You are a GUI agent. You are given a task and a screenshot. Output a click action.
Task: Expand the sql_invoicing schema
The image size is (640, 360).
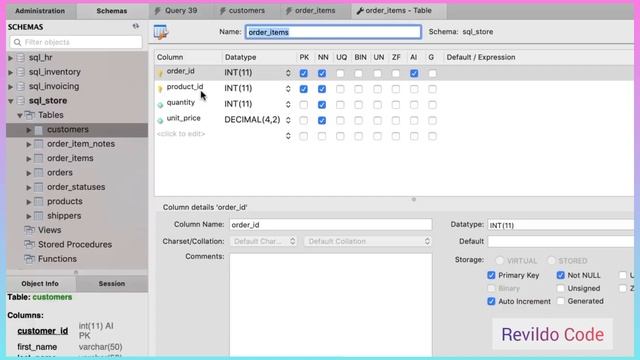(x=11, y=87)
